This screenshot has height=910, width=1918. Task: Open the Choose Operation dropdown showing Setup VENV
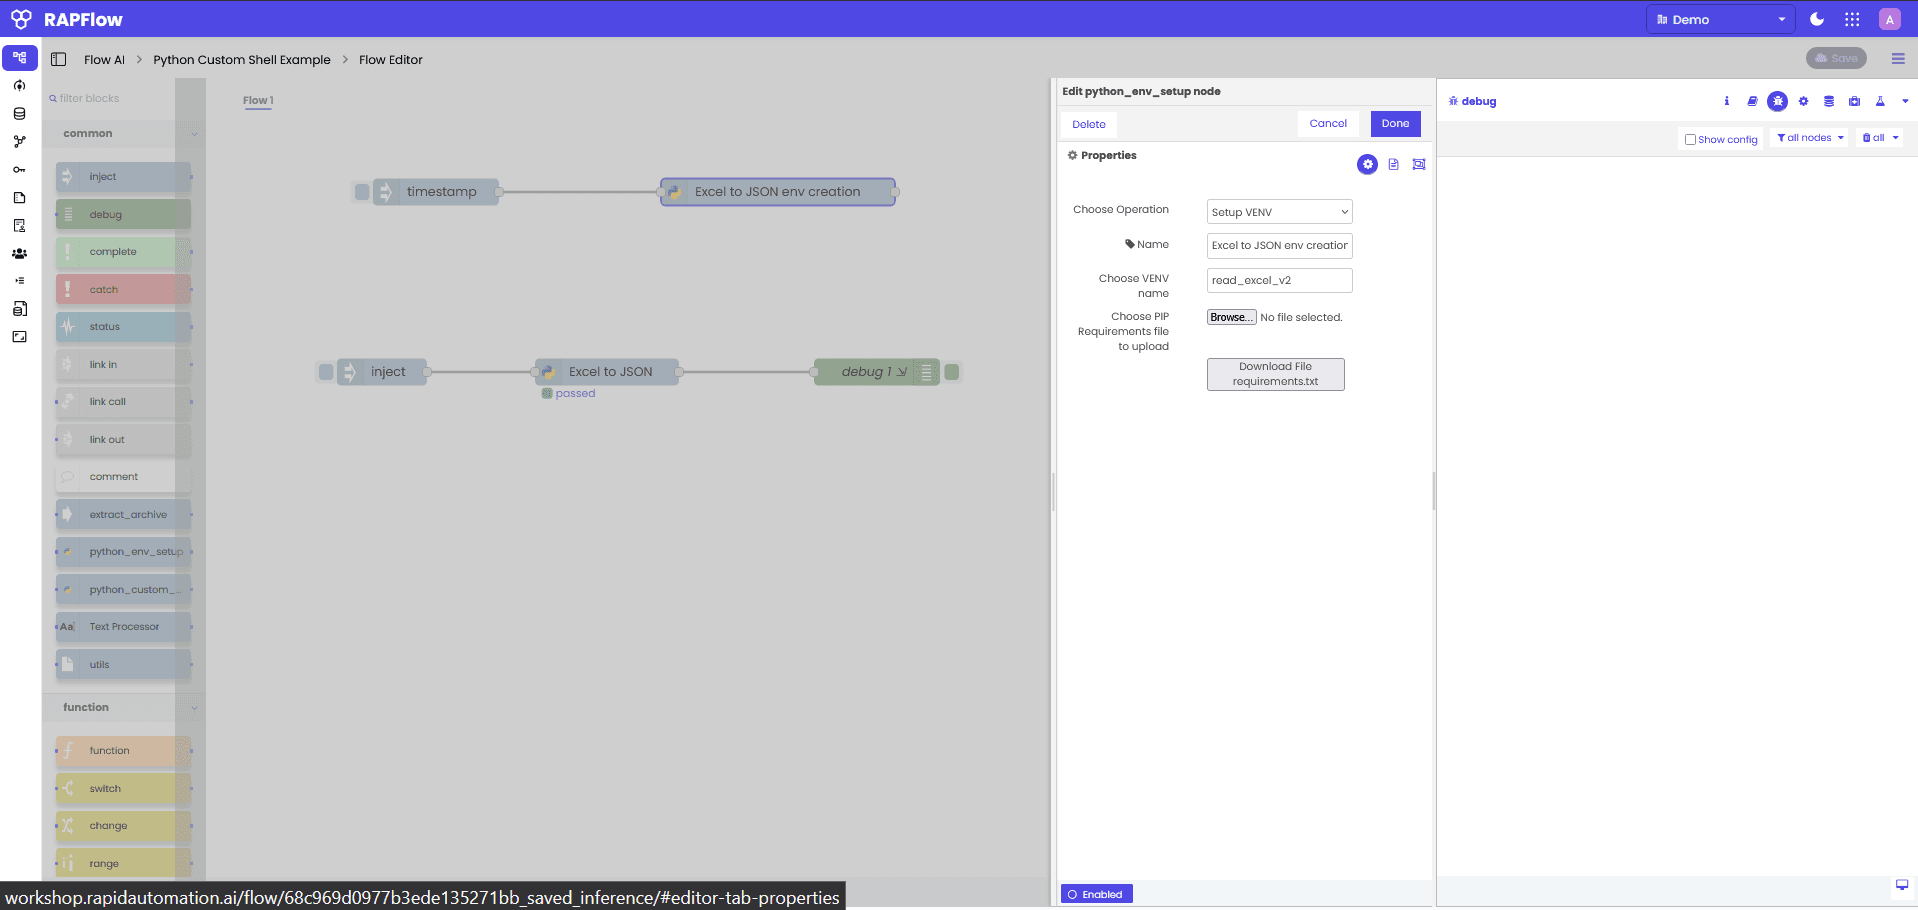pyautogui.click(x=1278, y=211)
